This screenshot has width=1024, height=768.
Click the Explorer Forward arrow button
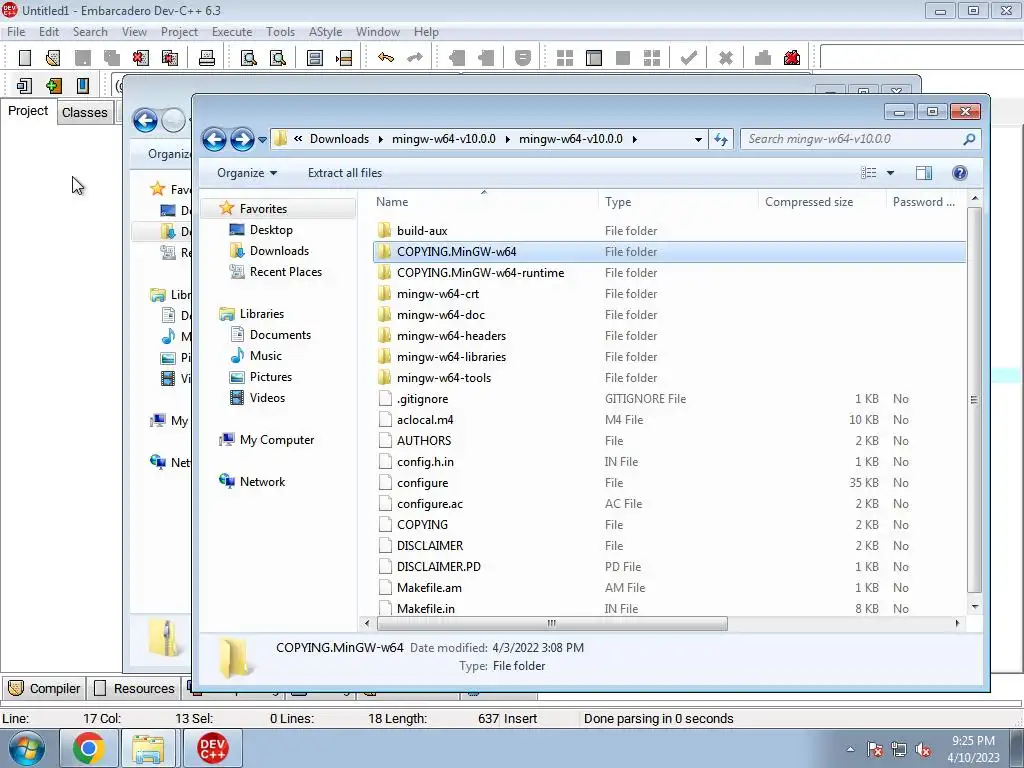point(242,139)
